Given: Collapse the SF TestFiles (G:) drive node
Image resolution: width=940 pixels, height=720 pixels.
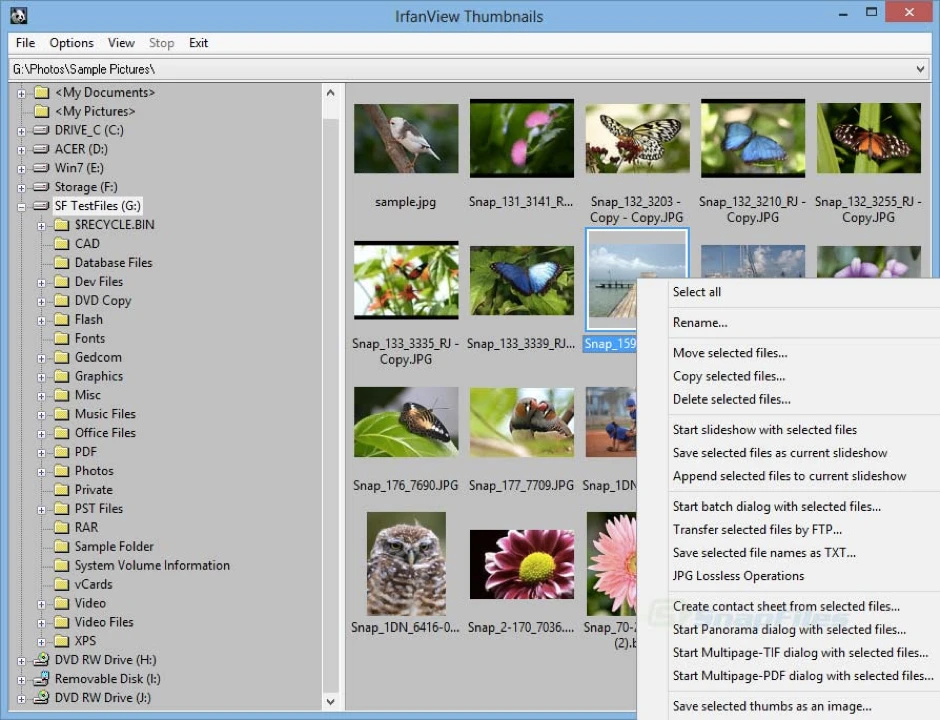Looking at the screenshot, I should point(22,206).
